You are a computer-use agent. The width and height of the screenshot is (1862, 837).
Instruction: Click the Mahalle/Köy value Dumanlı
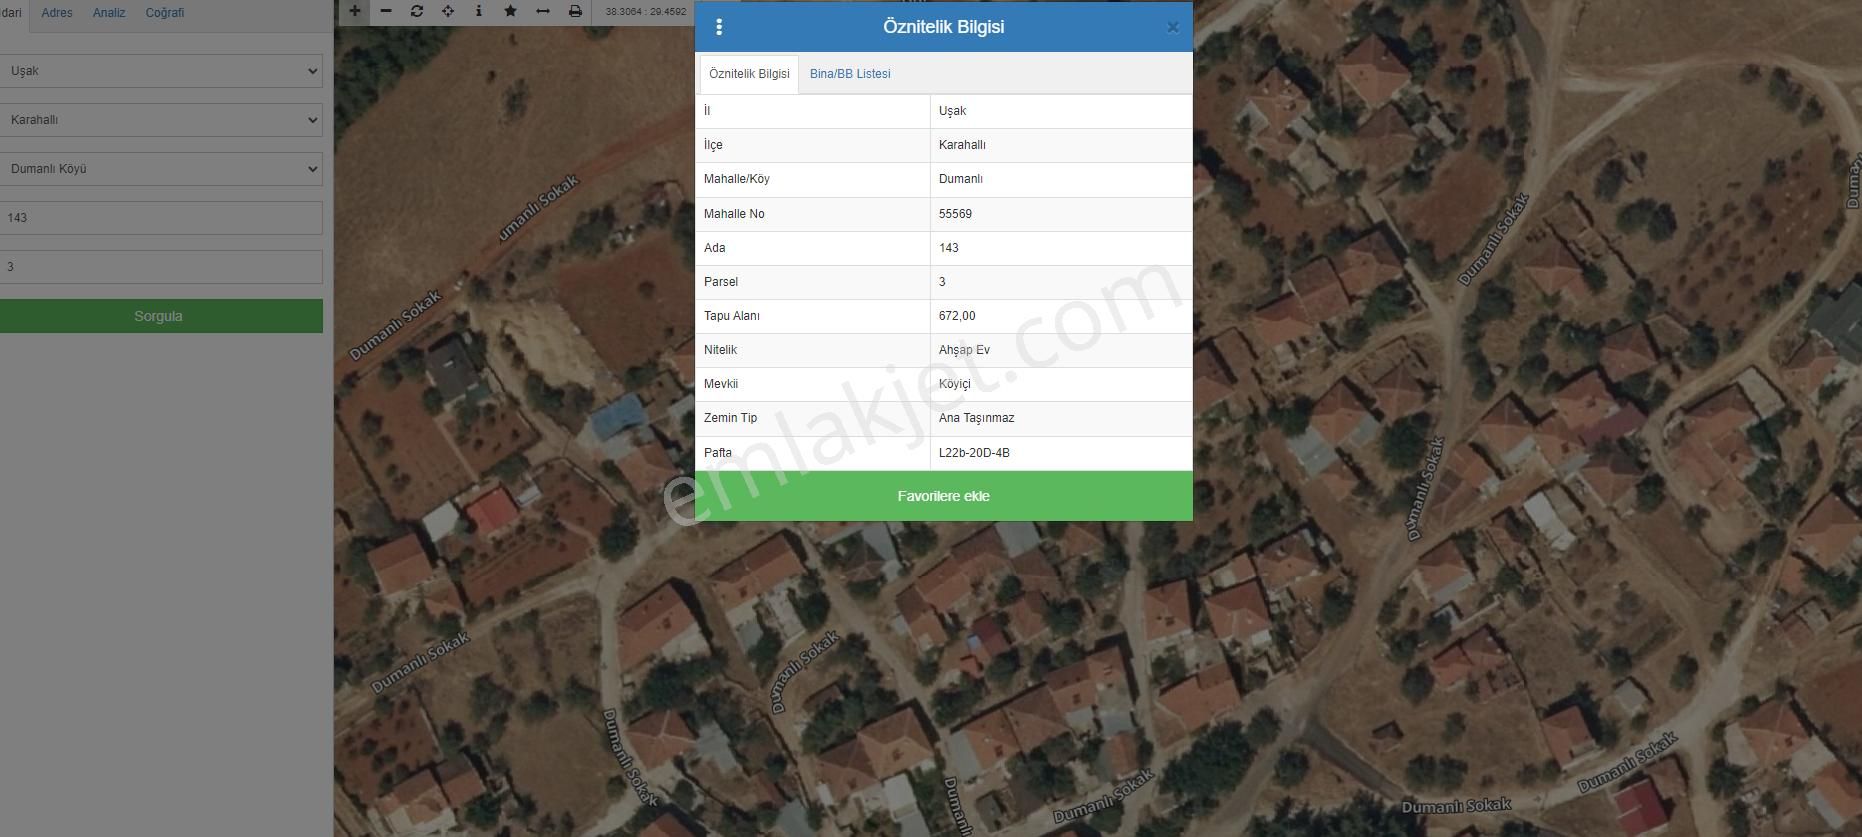pyautogui.click(x=960, y=179)
